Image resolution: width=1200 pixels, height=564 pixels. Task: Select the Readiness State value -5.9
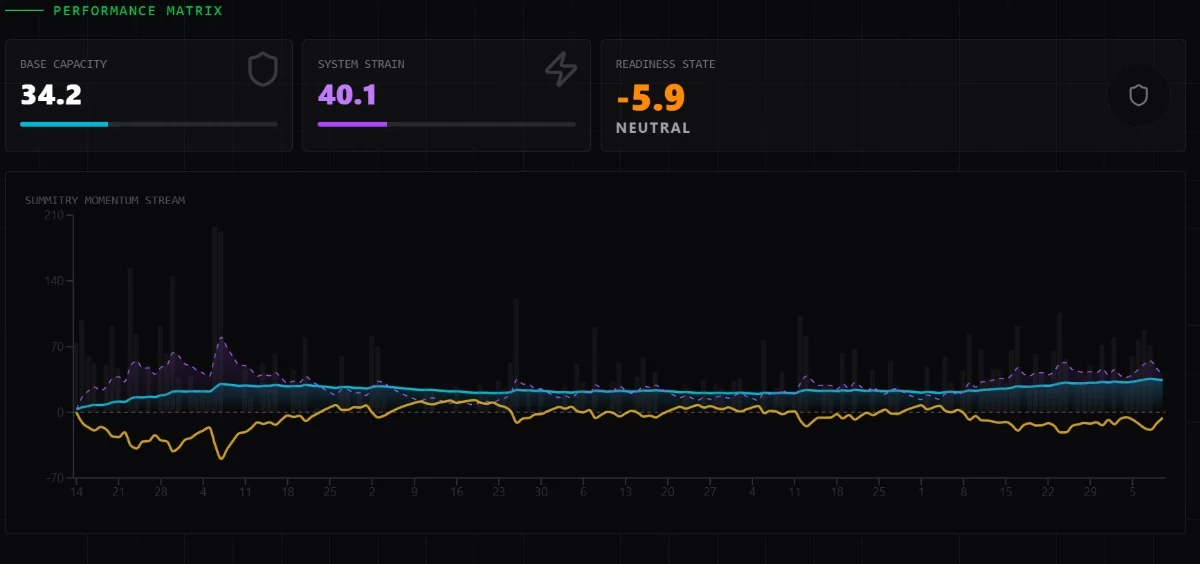(x=650, y=98)
